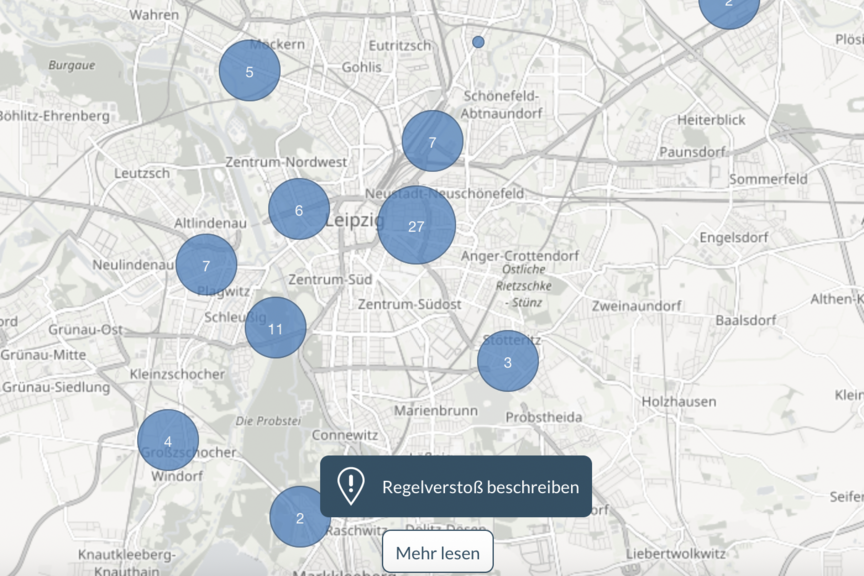The width and height of the screenshot is (864, 576).
Task: Click the Paunsdorf district label
Action: click(x=690, y=152)
